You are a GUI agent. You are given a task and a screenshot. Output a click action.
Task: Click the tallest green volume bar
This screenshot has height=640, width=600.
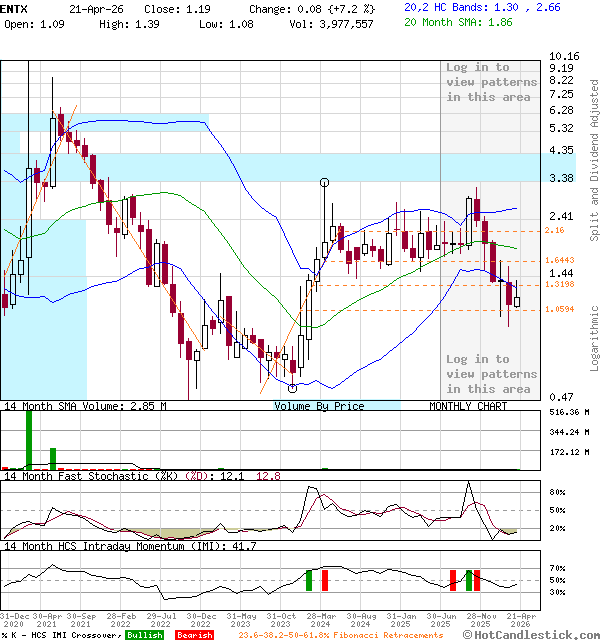(x=29, y=439)
